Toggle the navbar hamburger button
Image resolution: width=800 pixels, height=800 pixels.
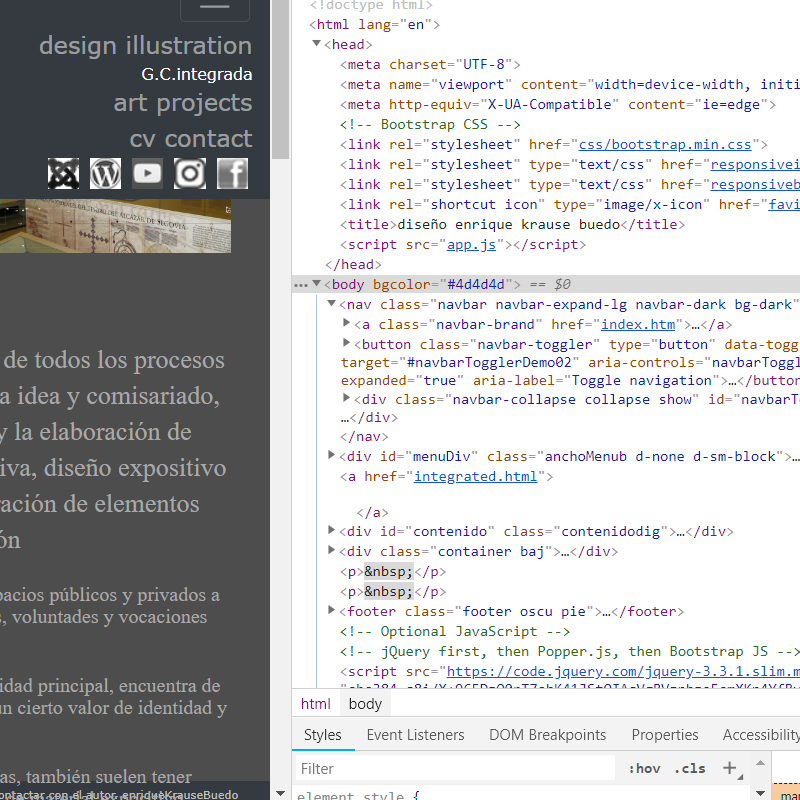pos(215,8)
